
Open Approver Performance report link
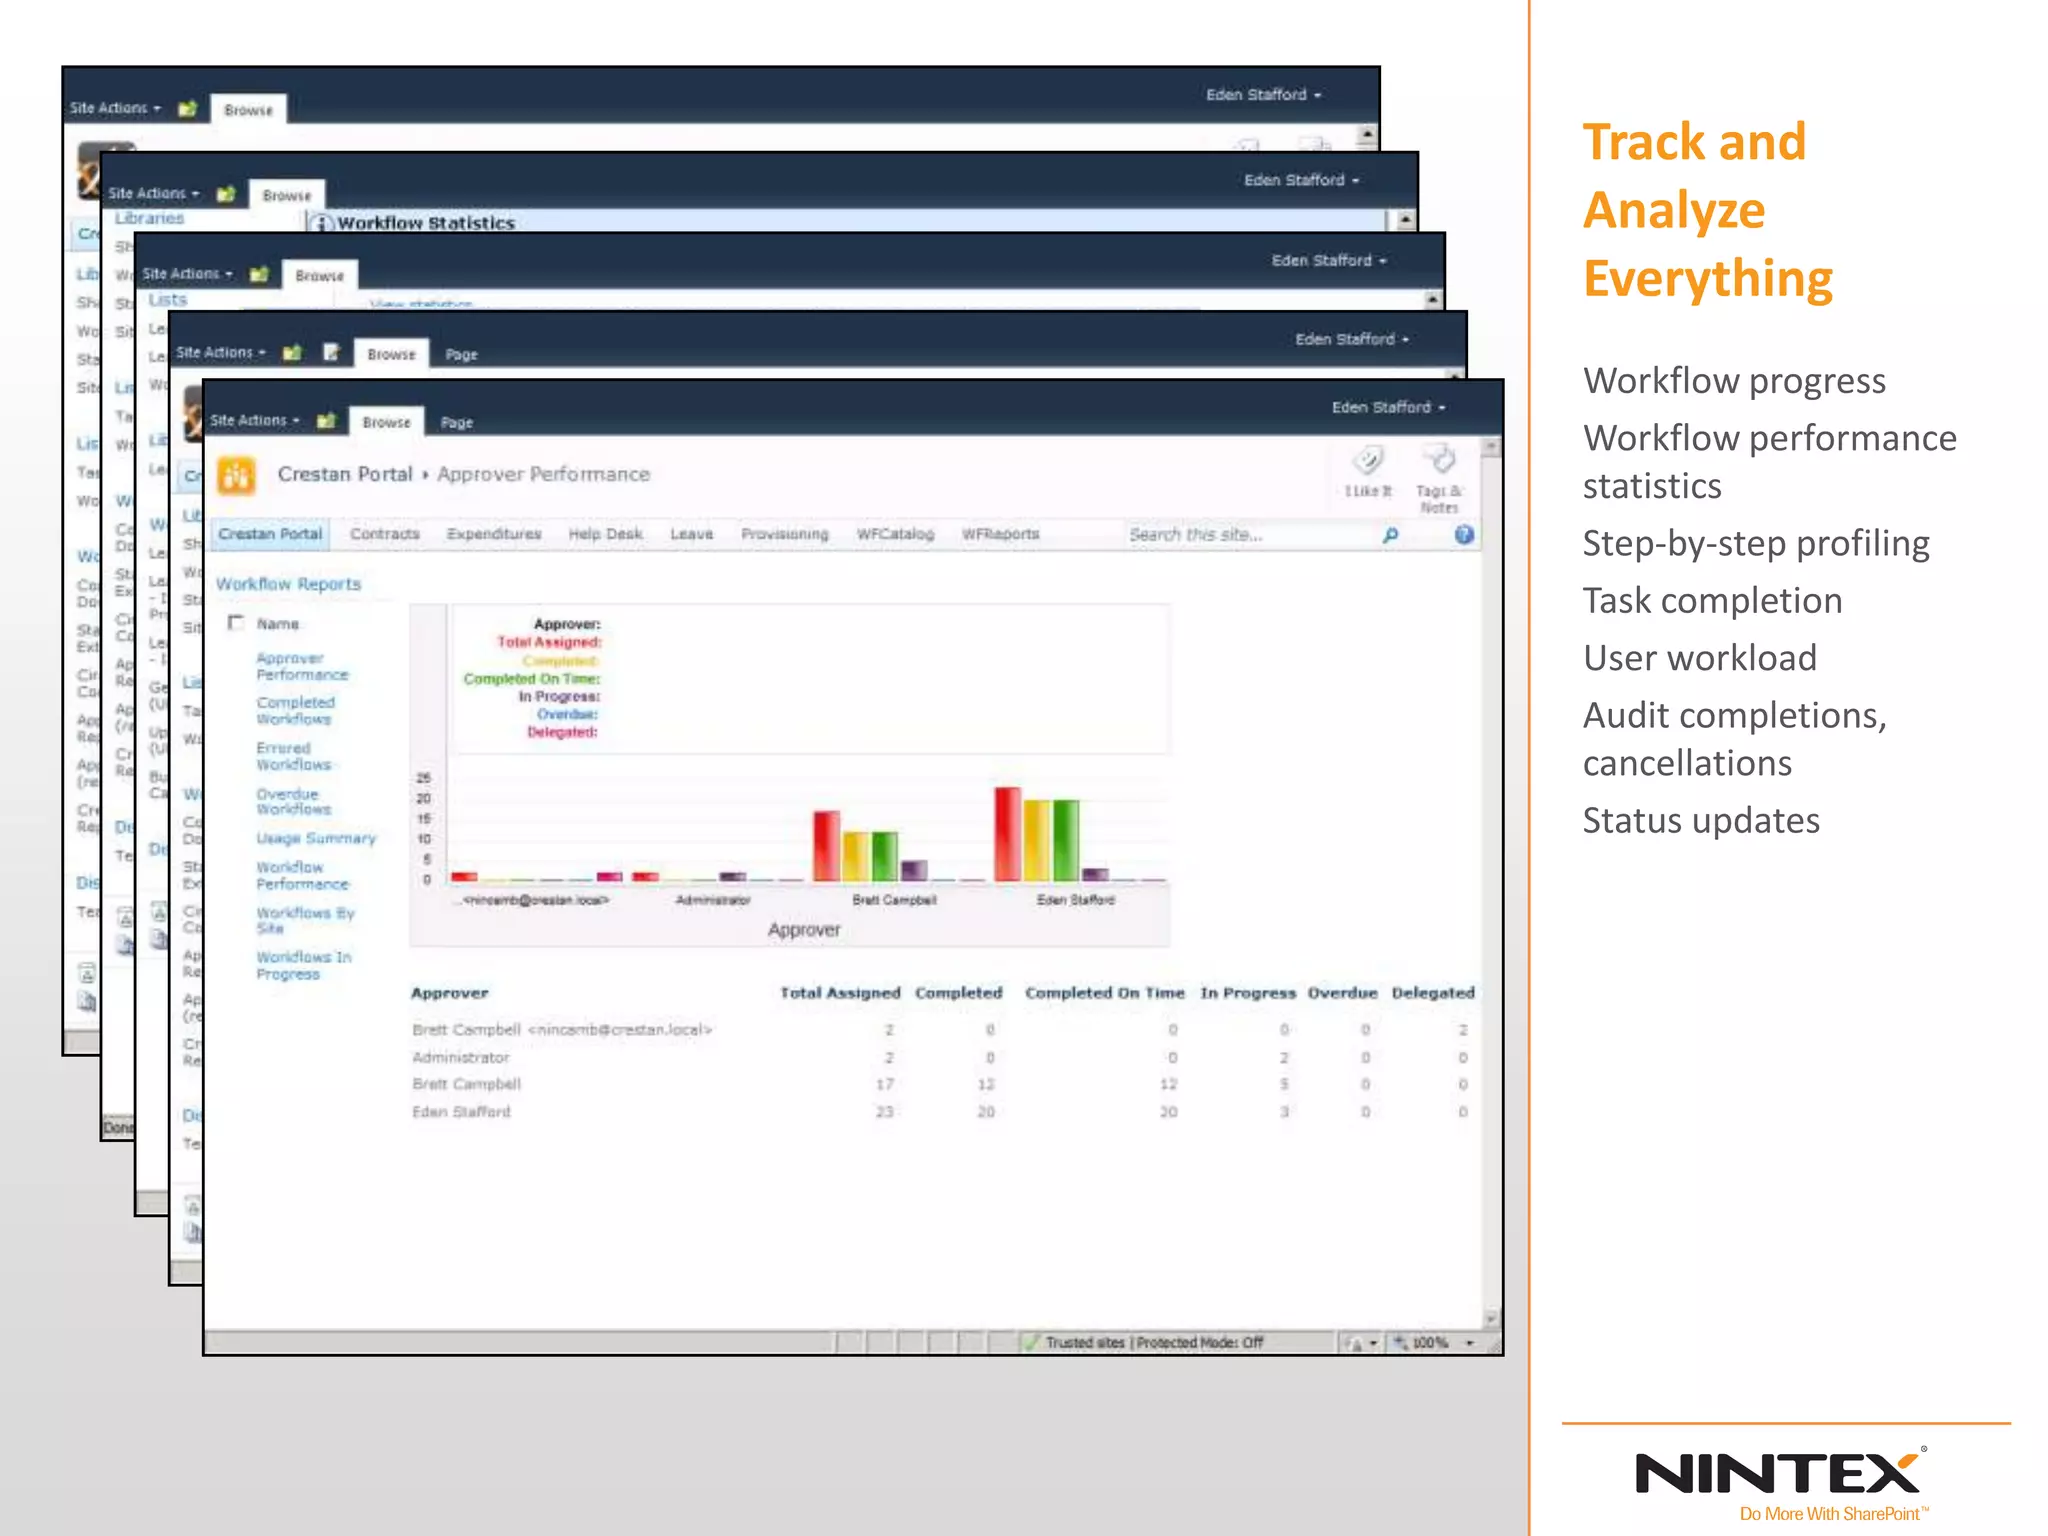point(302,667)
